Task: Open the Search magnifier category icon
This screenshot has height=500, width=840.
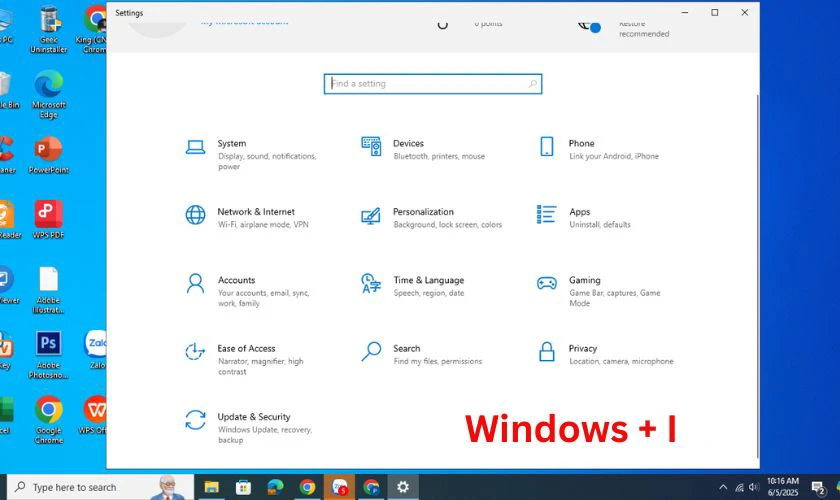Action: coord(371,352)
